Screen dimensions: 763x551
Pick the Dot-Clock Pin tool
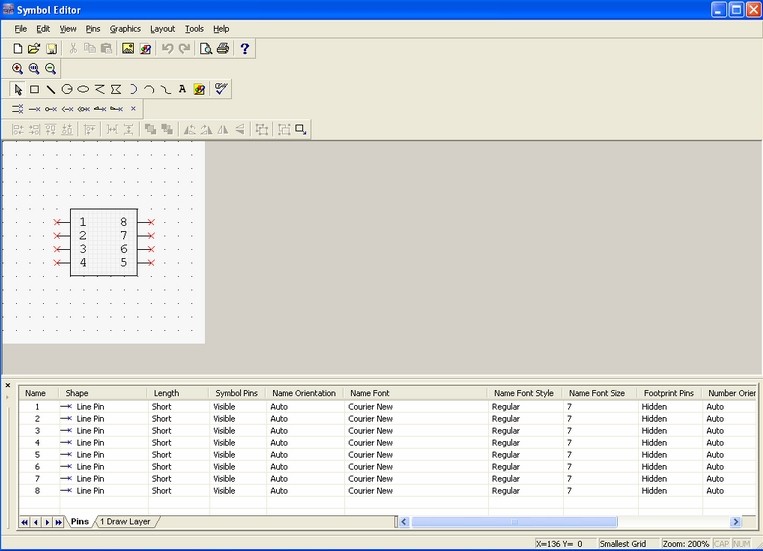(84, 109)
